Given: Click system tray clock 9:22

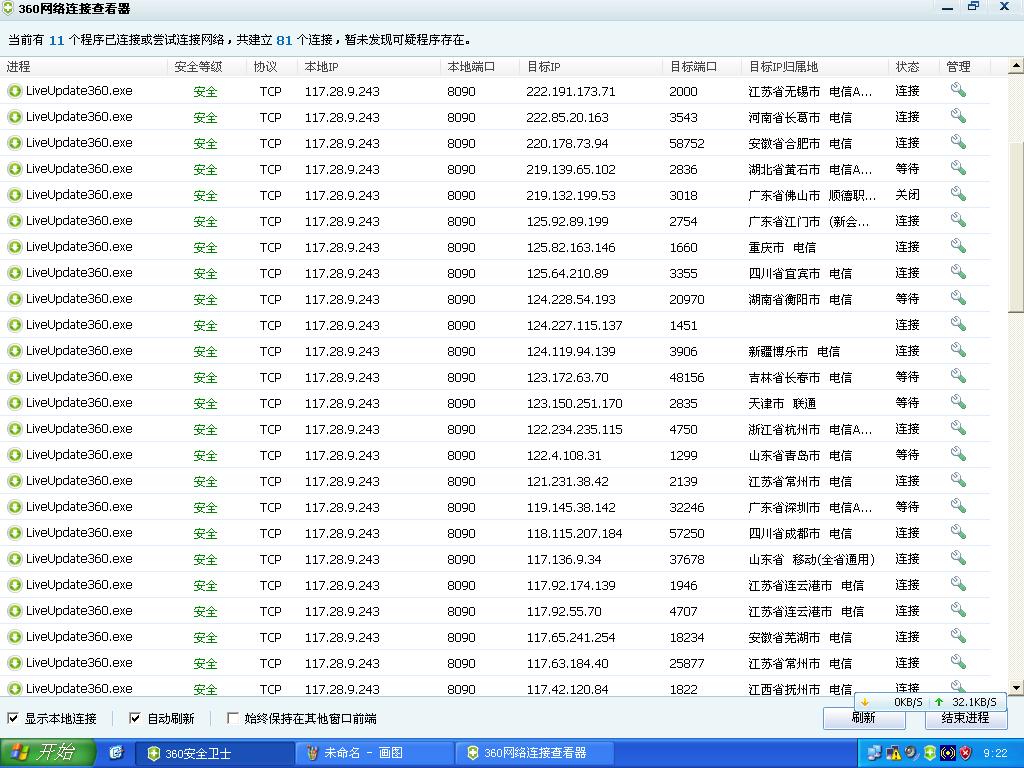Looking at the screenshot, I should coord(995,753).
